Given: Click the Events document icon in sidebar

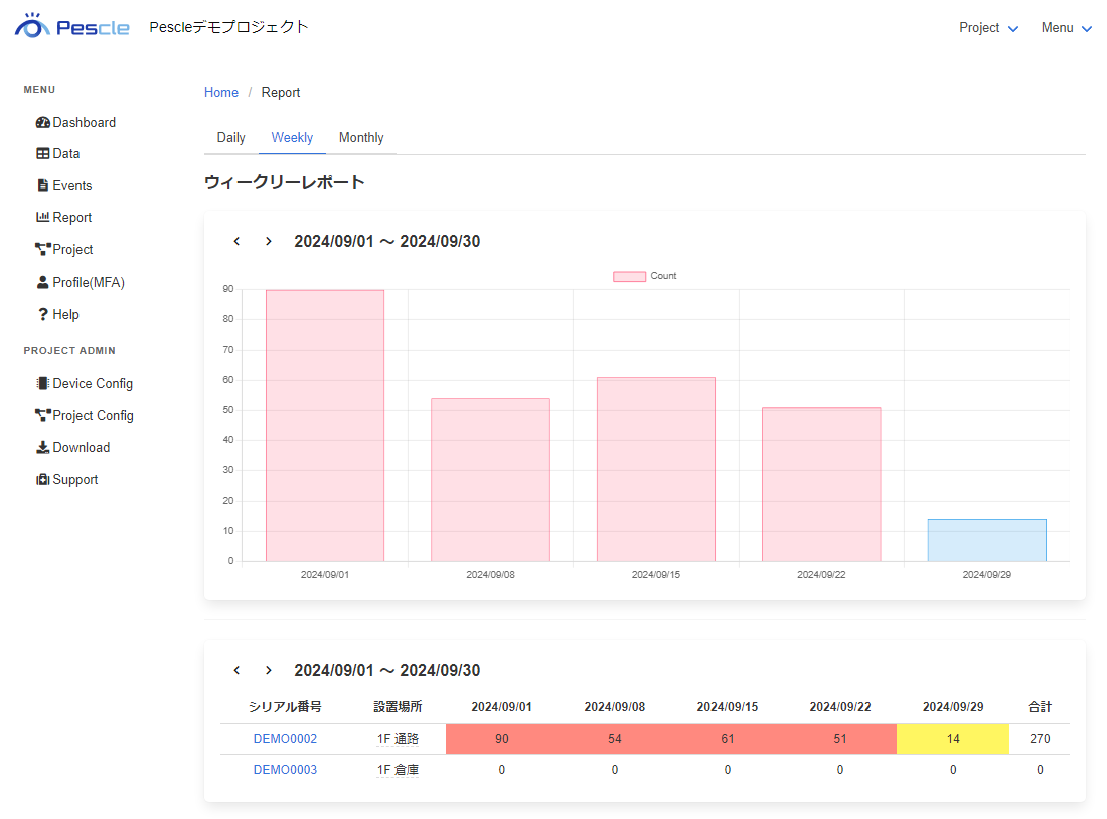Looking at the screenshot, I should (x=42, y=186).
